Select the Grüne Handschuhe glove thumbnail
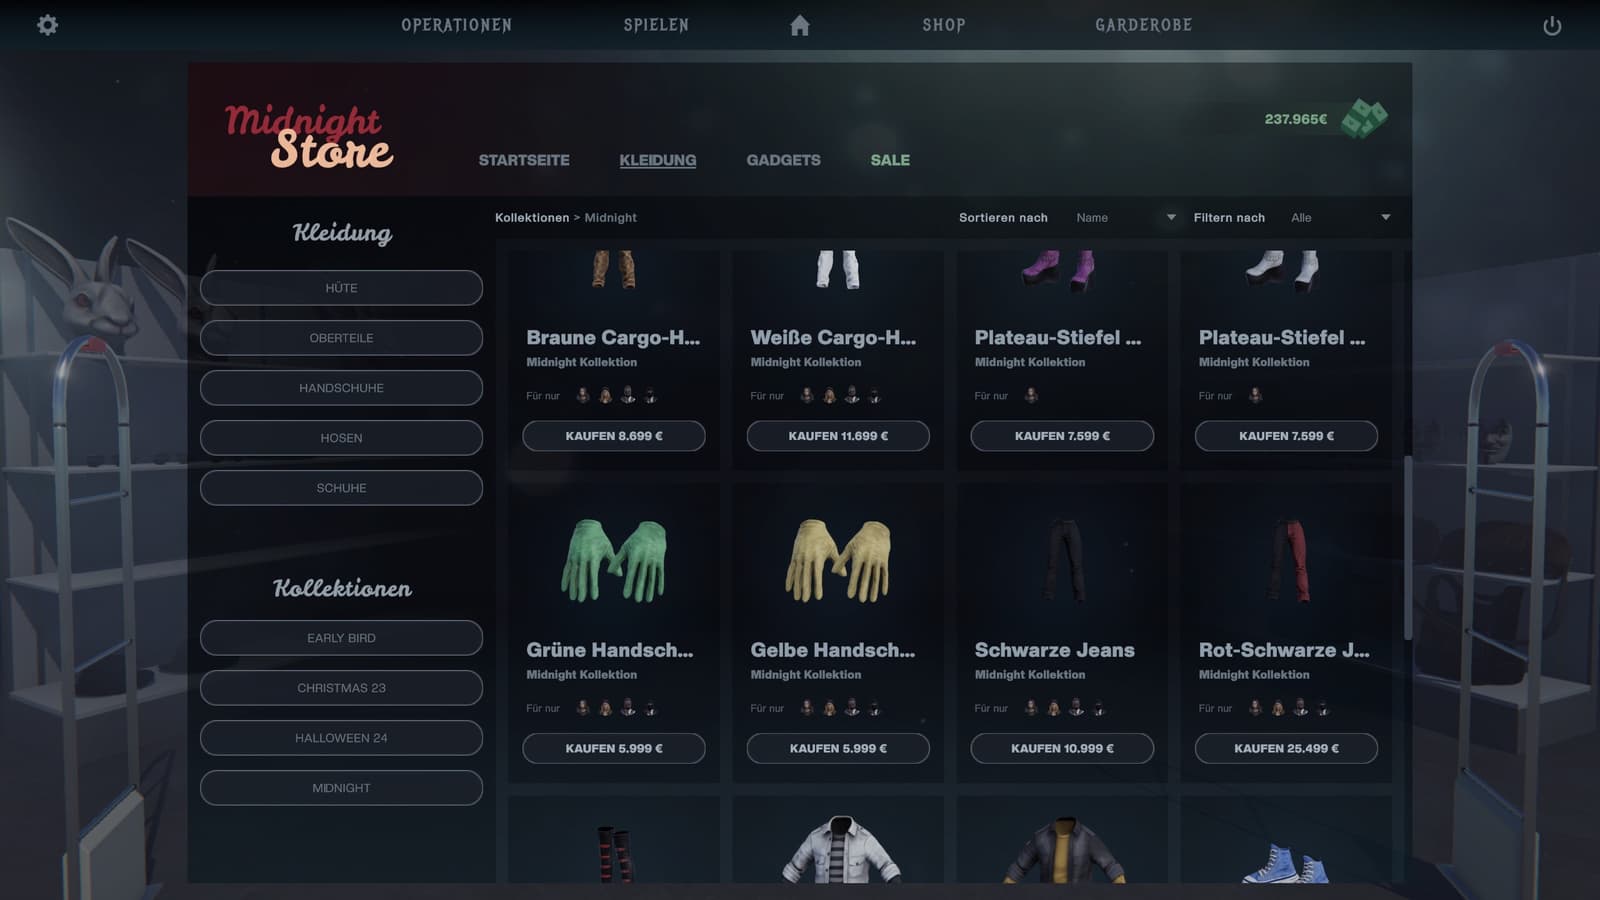The width and height of the screenshot is (1600, 900). click(614, 560)
